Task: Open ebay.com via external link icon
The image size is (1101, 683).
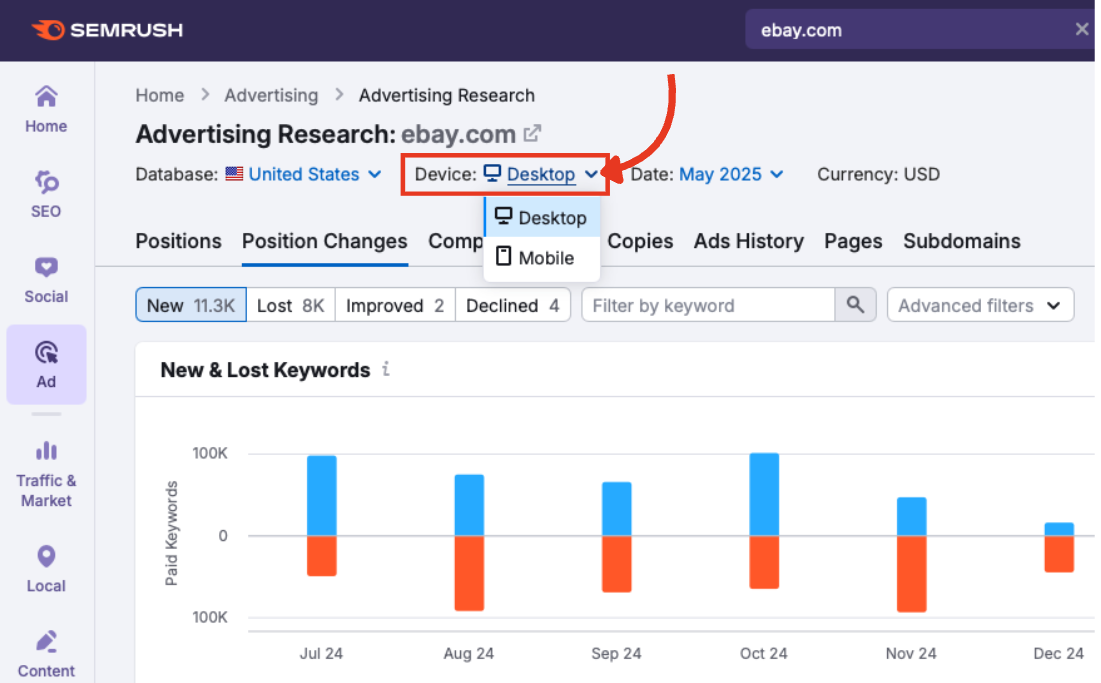Action: 533,133
